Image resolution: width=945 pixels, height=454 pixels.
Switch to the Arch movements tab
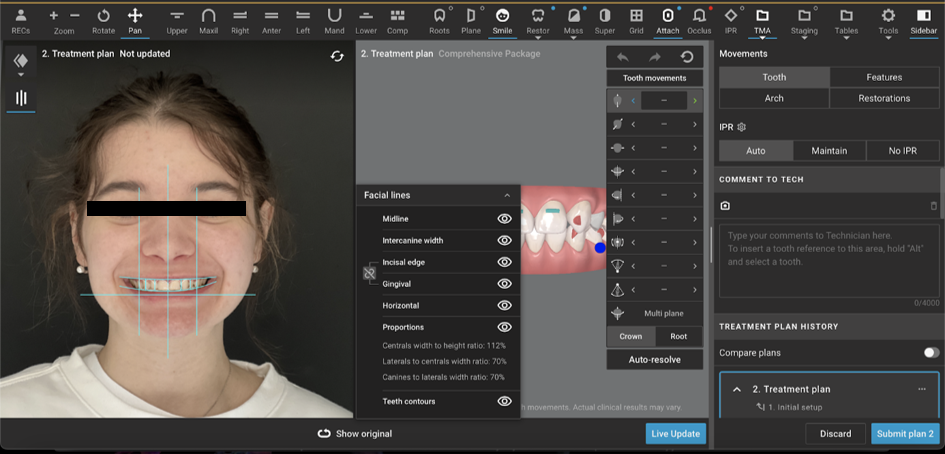click(x=774, y=98)
